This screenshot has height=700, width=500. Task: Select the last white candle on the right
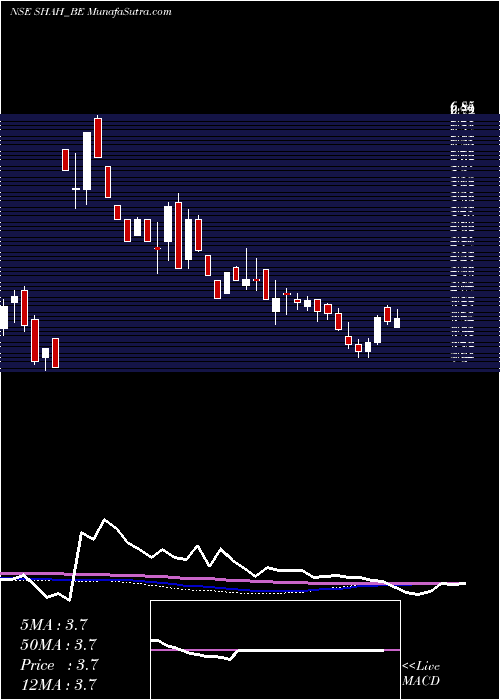[x=397, y=323]
